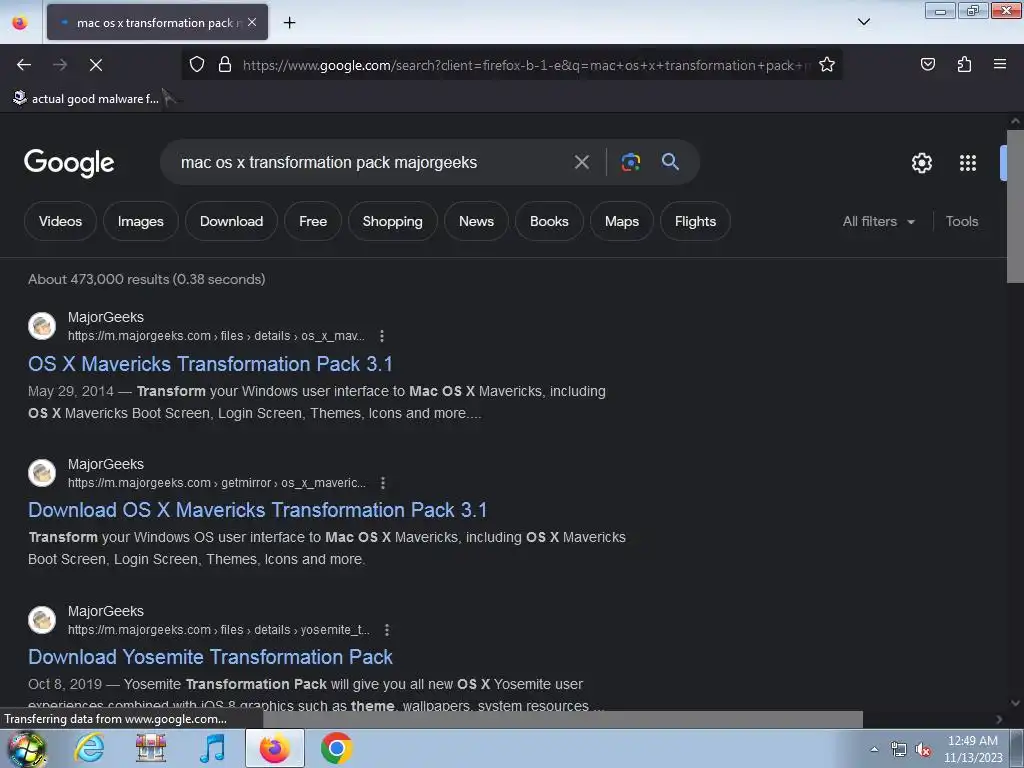The height and width of the screenshot is (768, 1024).
Task: Go back to the previous page
Action: (24, 65)
